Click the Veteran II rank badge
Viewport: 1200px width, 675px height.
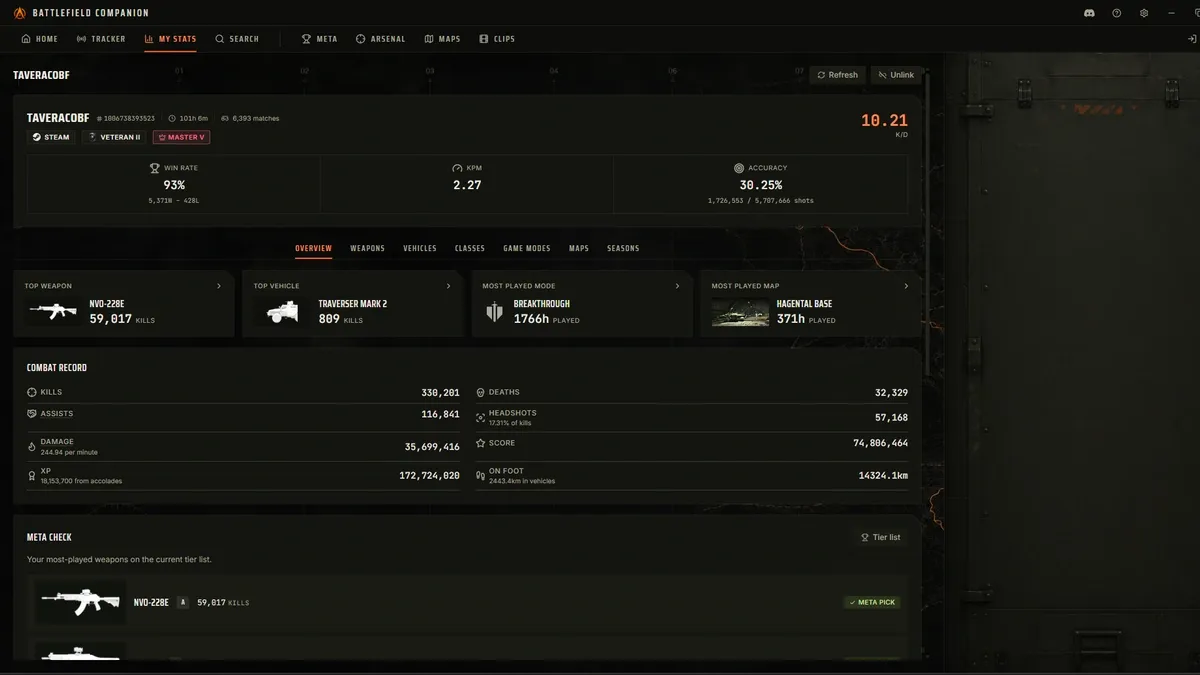(114, 137)
